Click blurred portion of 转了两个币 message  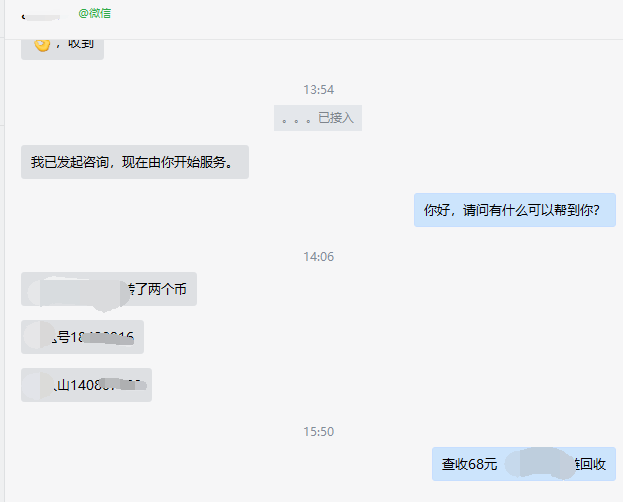(78, 294)
